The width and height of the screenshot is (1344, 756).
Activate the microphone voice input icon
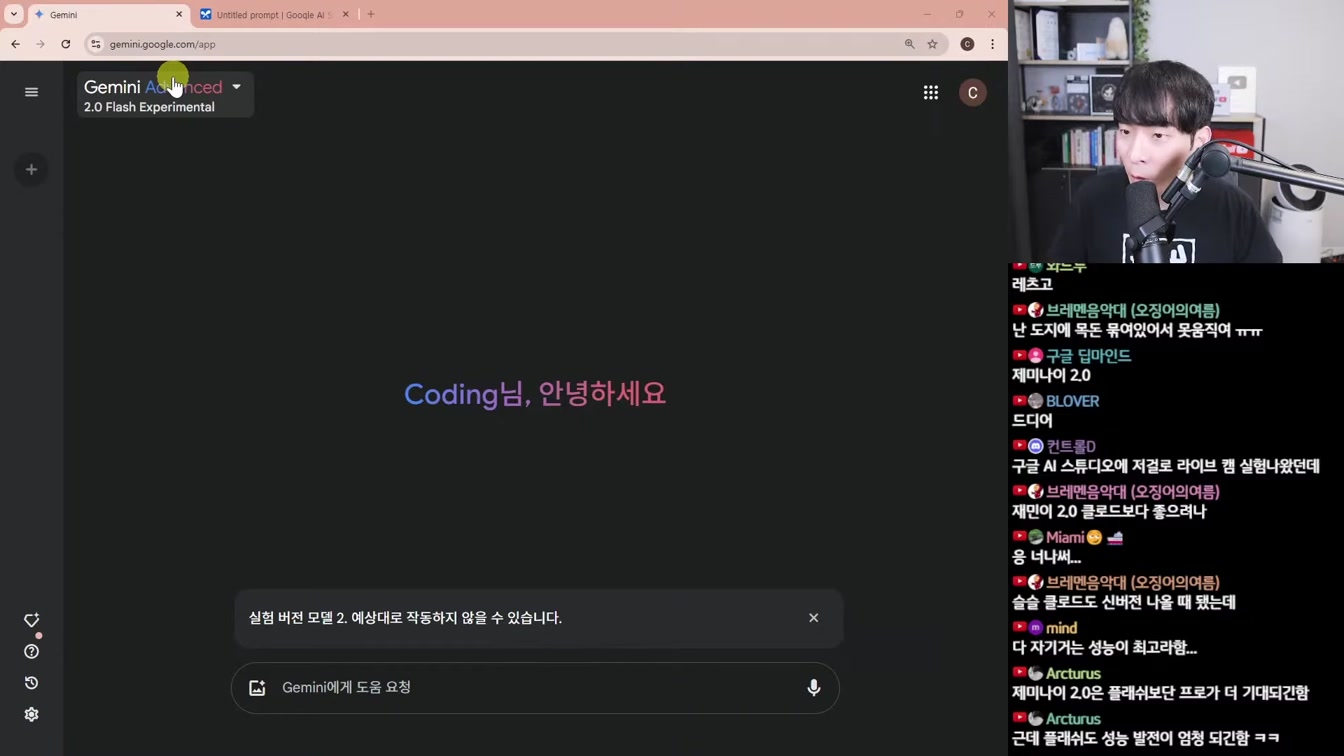coord(813,688)
